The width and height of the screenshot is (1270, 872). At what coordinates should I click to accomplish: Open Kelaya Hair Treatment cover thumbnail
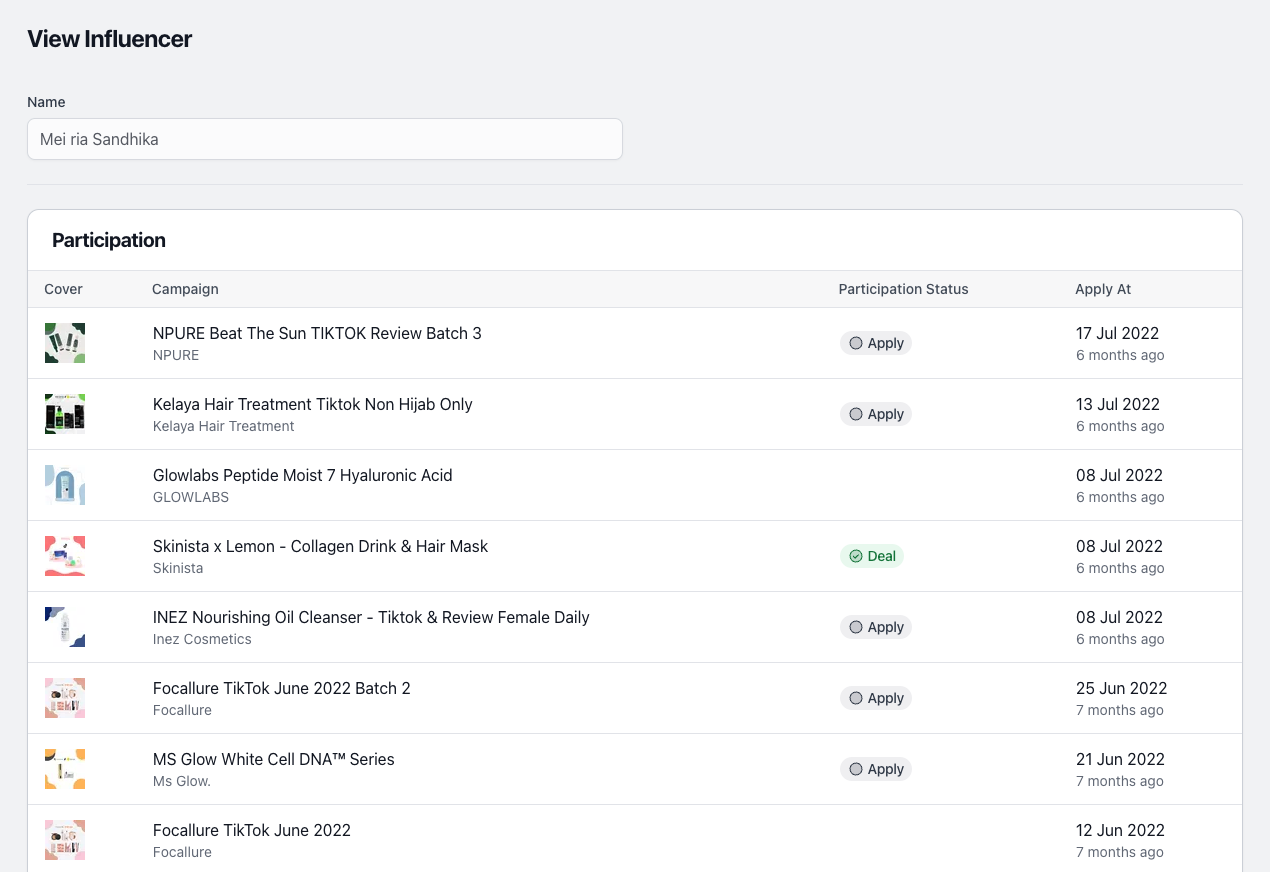coord(65,414)
